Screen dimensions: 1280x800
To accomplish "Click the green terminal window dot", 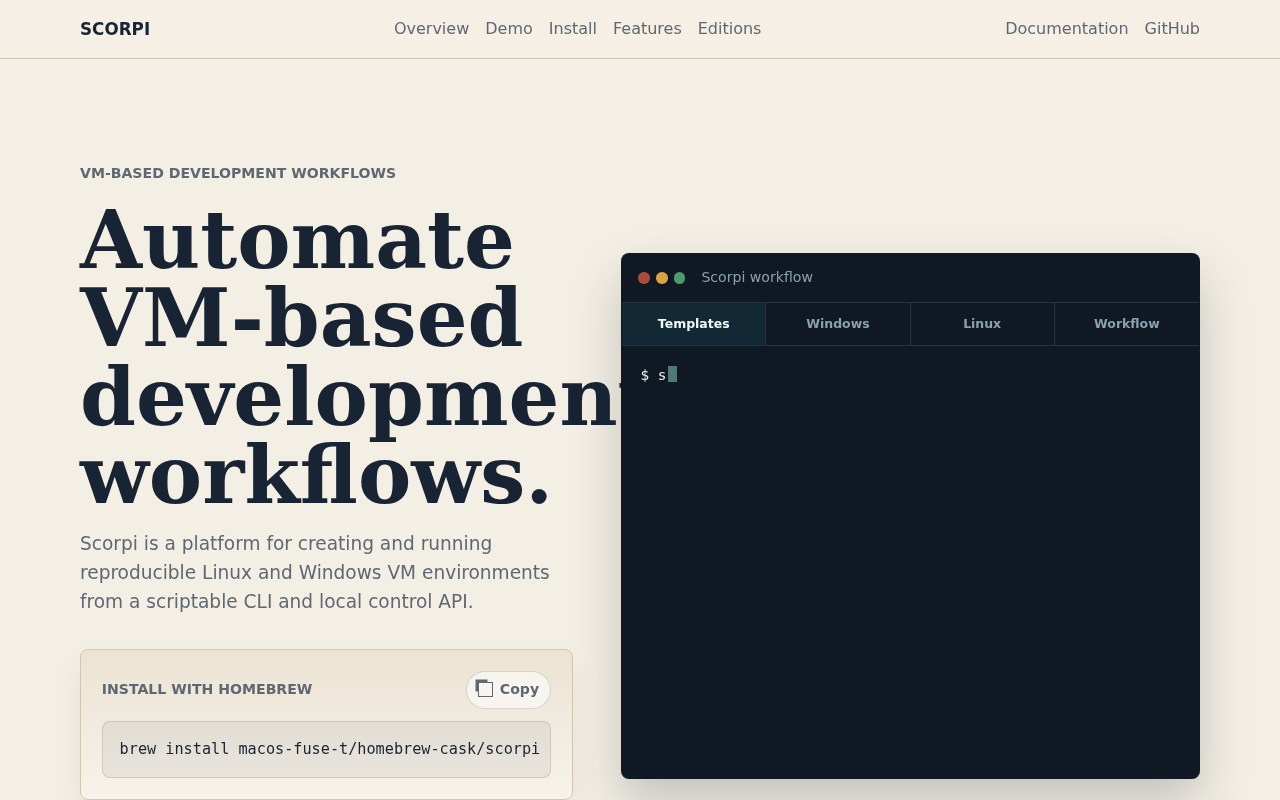I will (x=680, y=278).
